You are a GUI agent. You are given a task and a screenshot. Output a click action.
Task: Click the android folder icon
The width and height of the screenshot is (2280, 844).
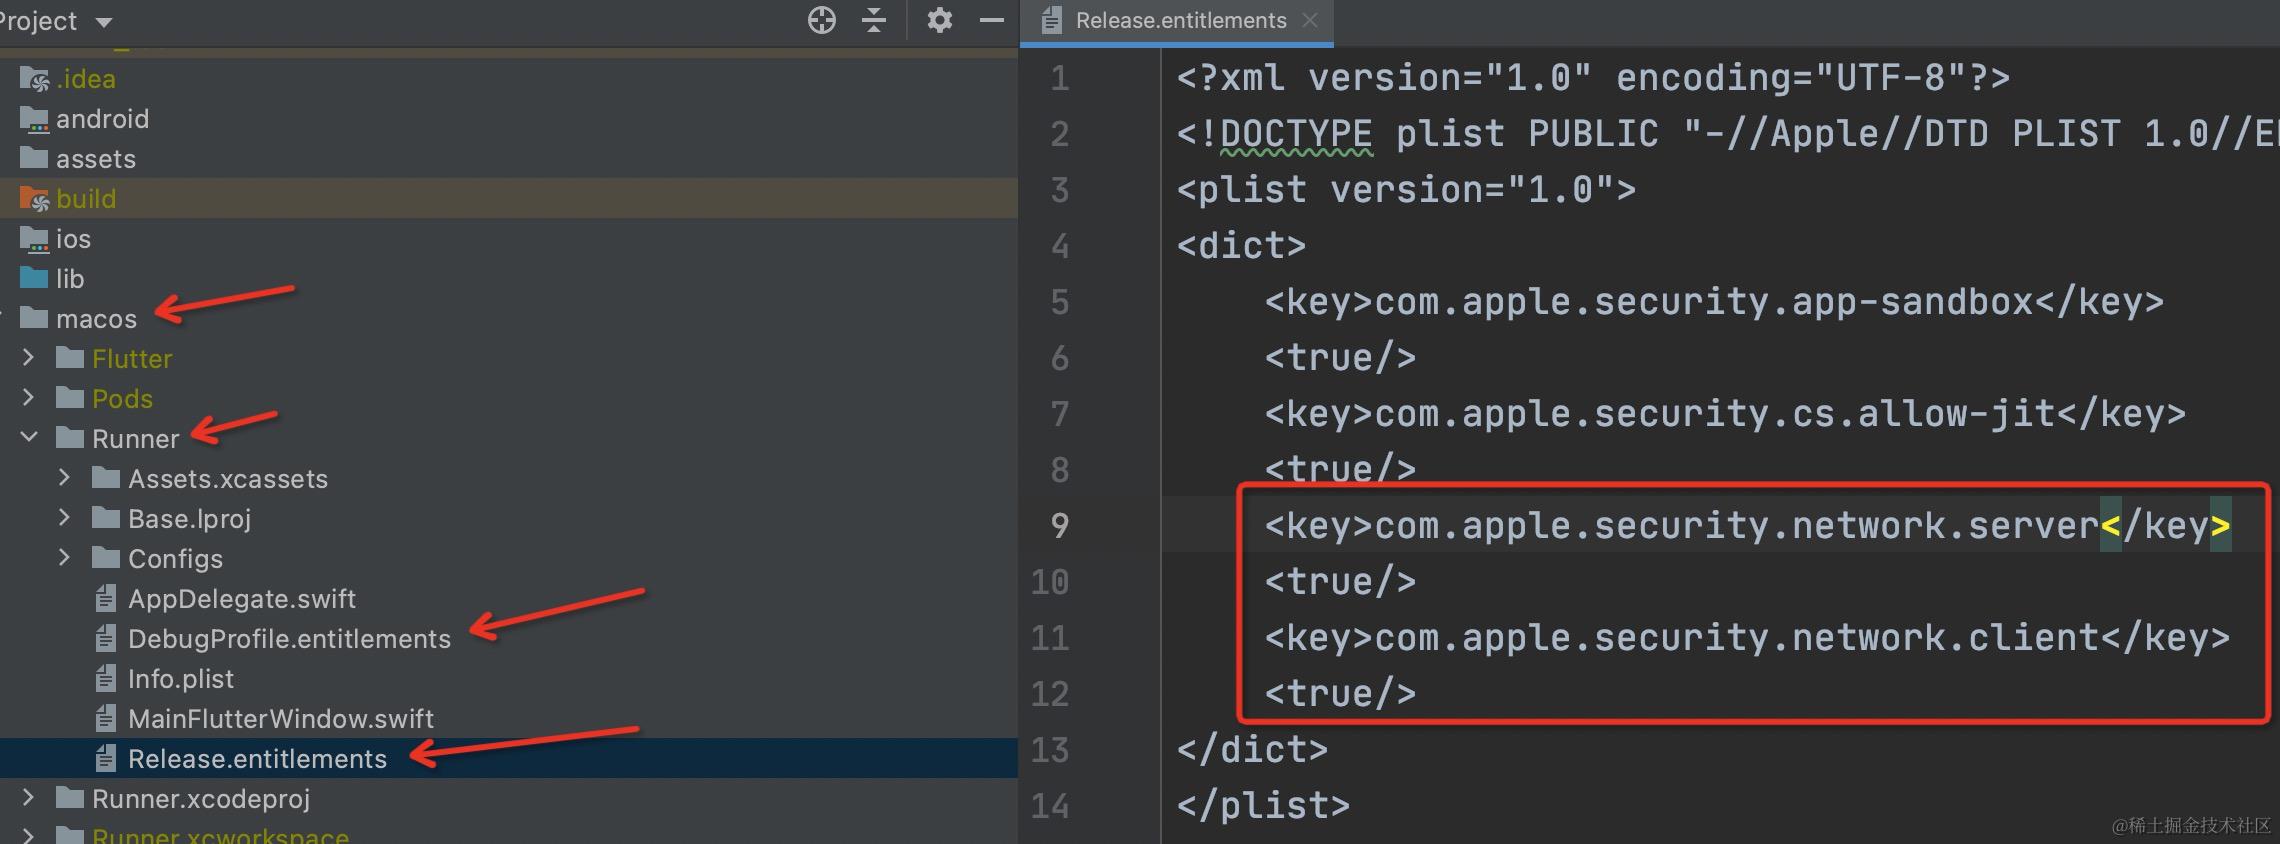tap(35, 119)
